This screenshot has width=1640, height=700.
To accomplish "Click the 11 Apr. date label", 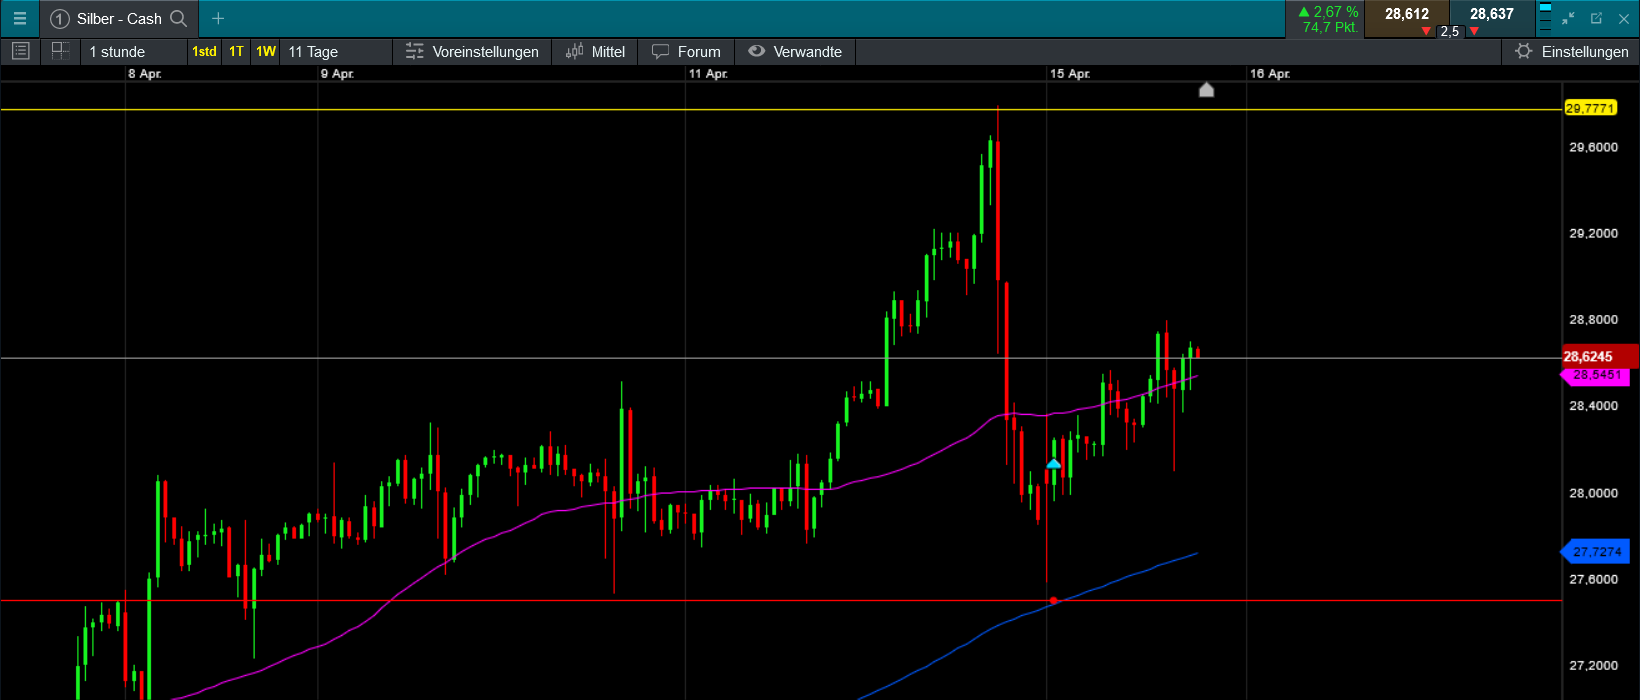I will point(708,74).
